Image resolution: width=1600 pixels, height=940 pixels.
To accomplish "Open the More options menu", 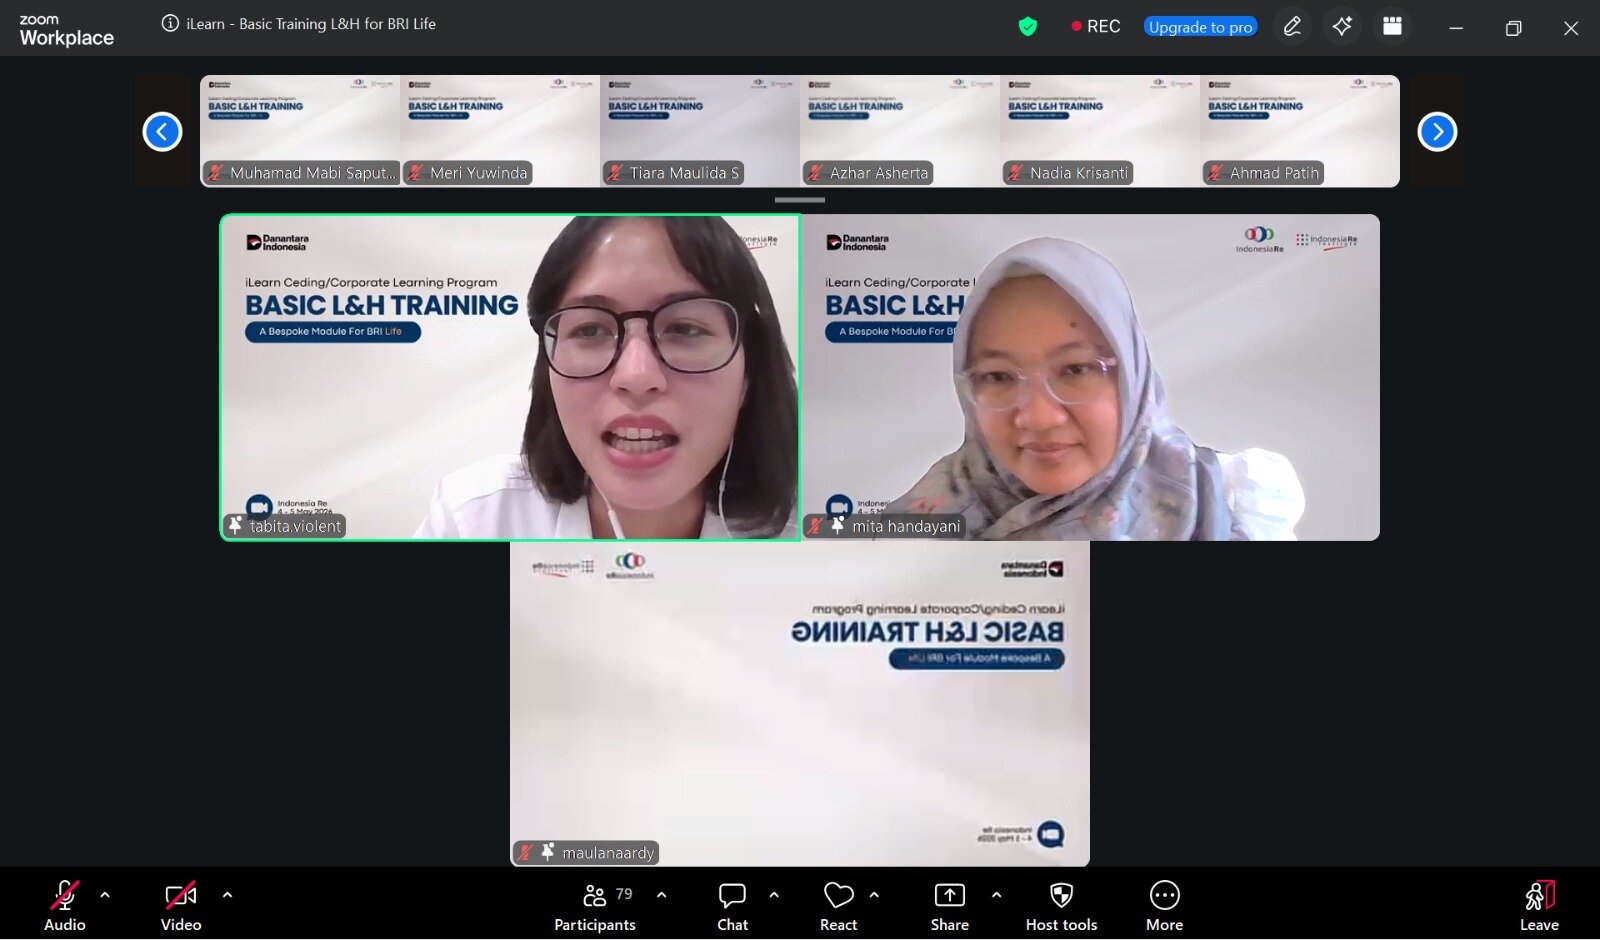I will coord(1164,906).
